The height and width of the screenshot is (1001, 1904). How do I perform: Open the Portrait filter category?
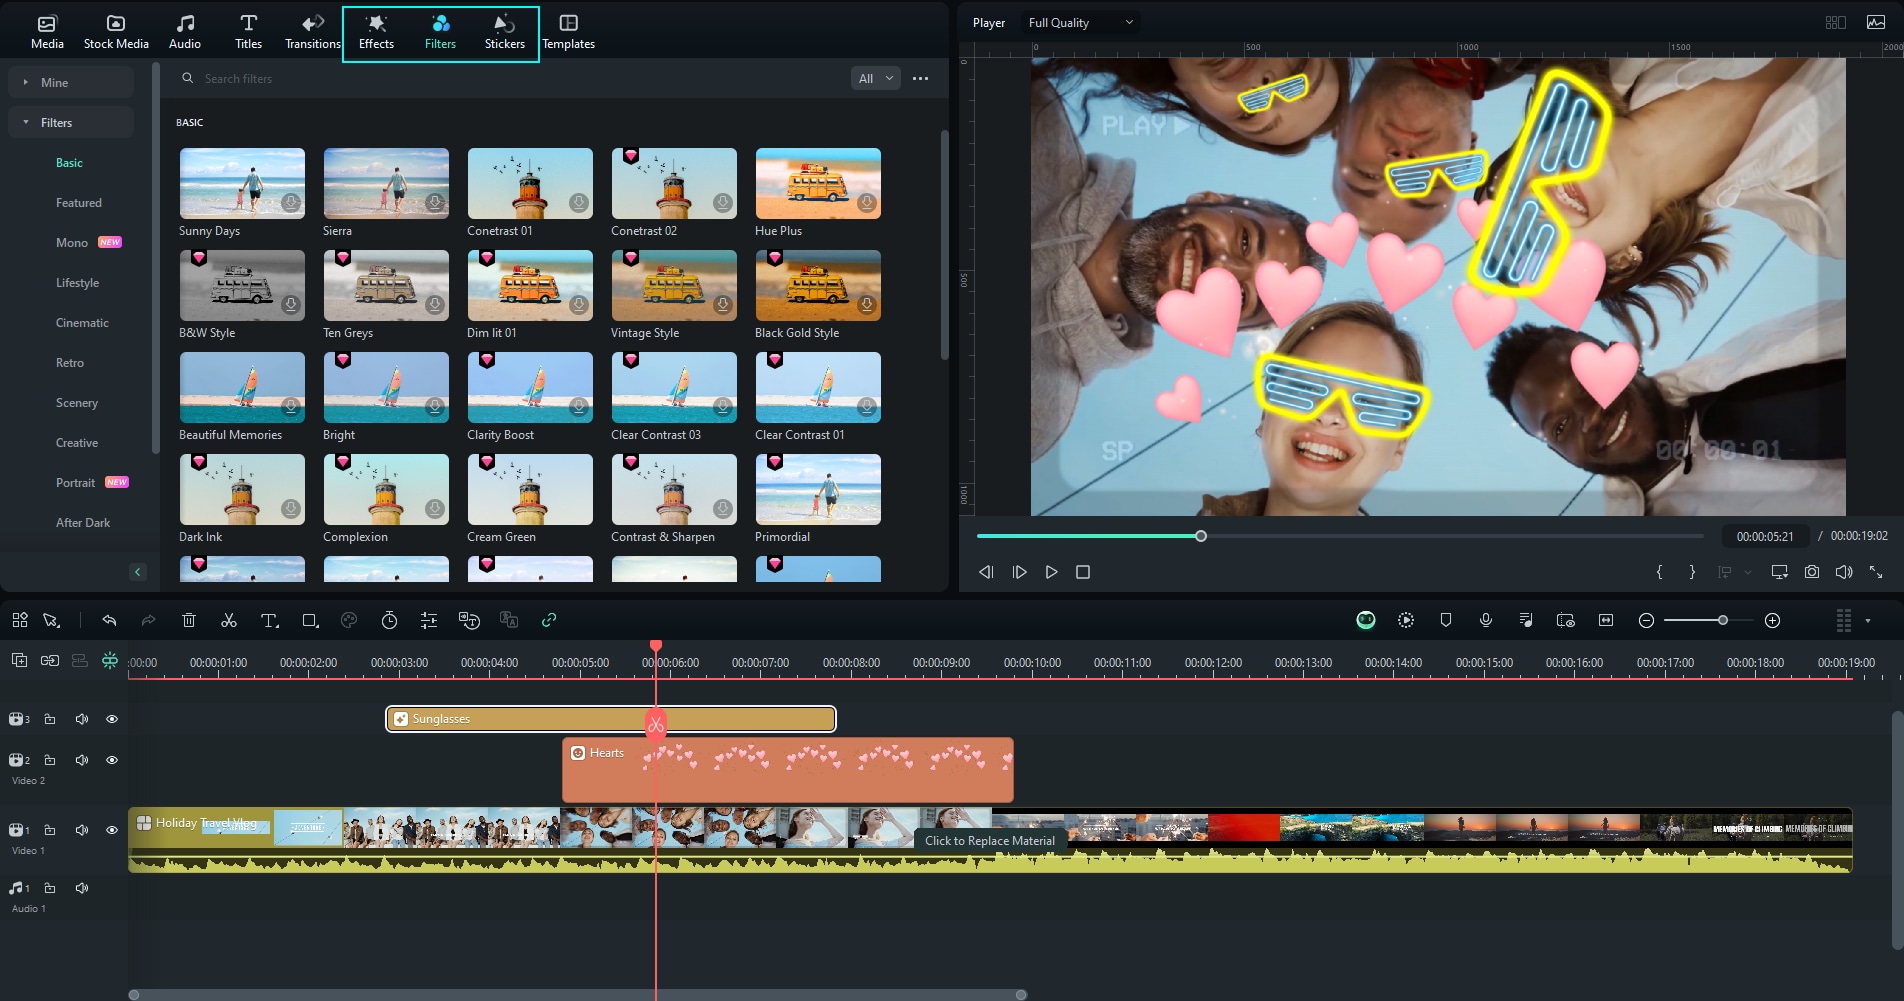[x=76, y=482]
